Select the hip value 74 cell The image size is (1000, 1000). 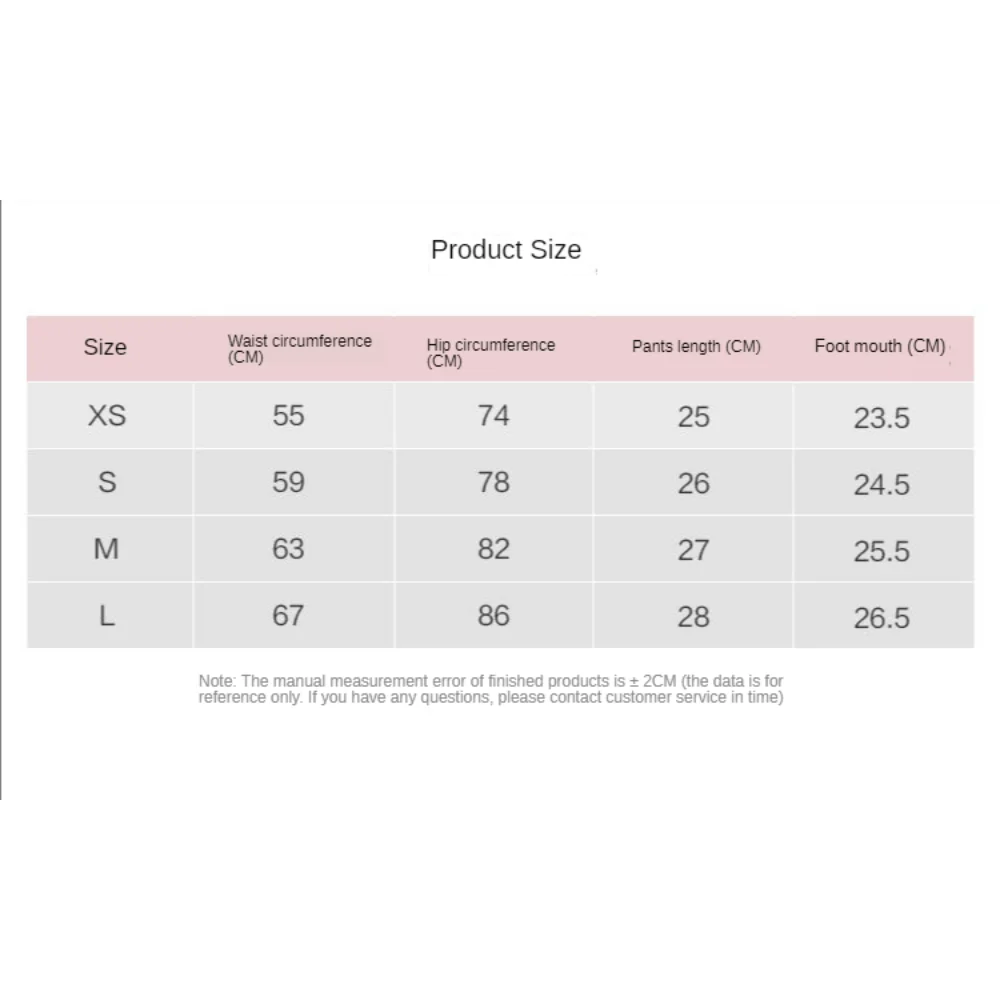(493, 415)
